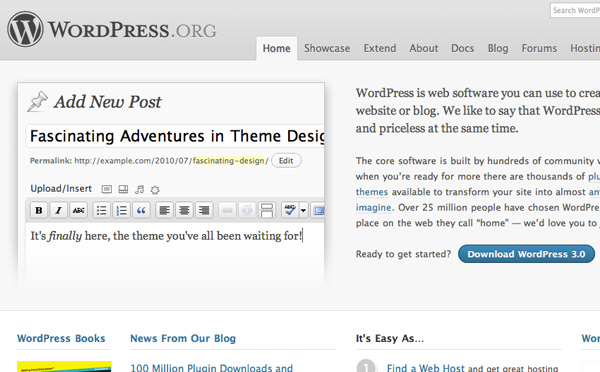Open the Blog tab
The height and width of the screenshot is (372, 600).
tap(498, 48)
